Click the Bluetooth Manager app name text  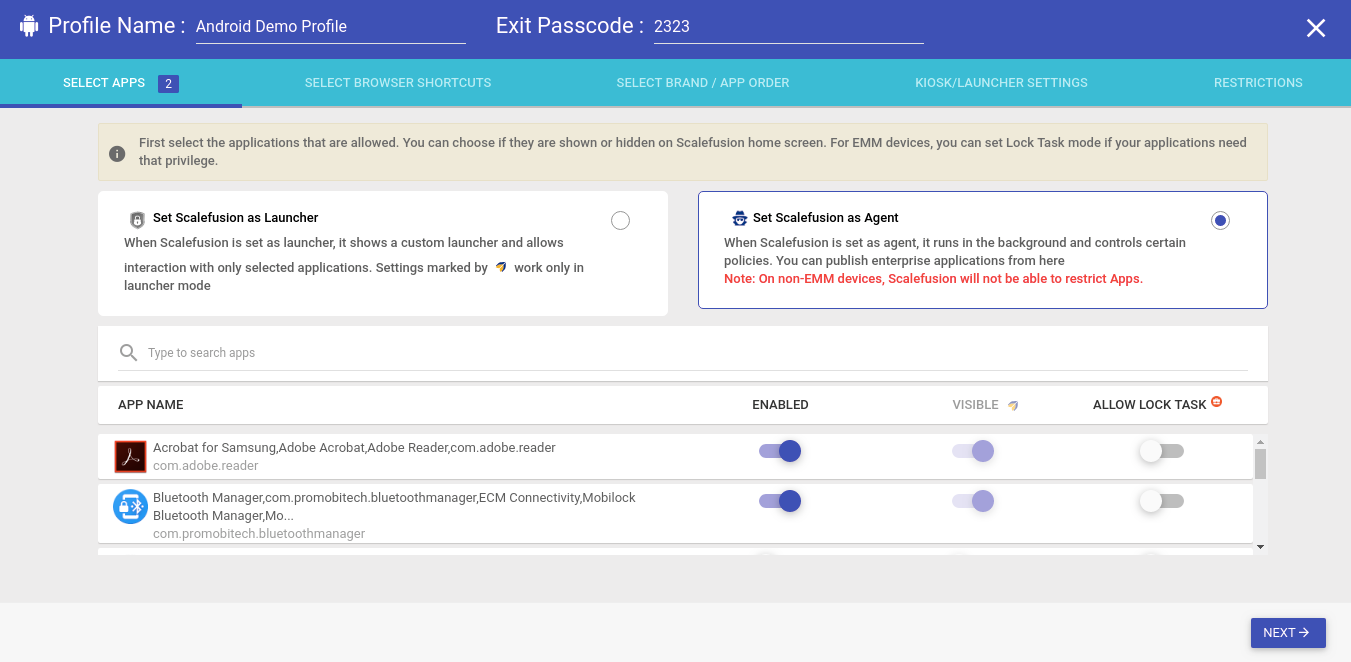coord(394,507)
